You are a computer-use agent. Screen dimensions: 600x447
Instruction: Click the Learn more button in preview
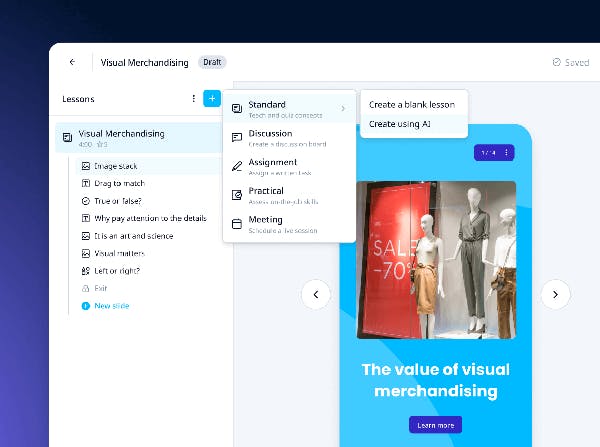(435, 425)
